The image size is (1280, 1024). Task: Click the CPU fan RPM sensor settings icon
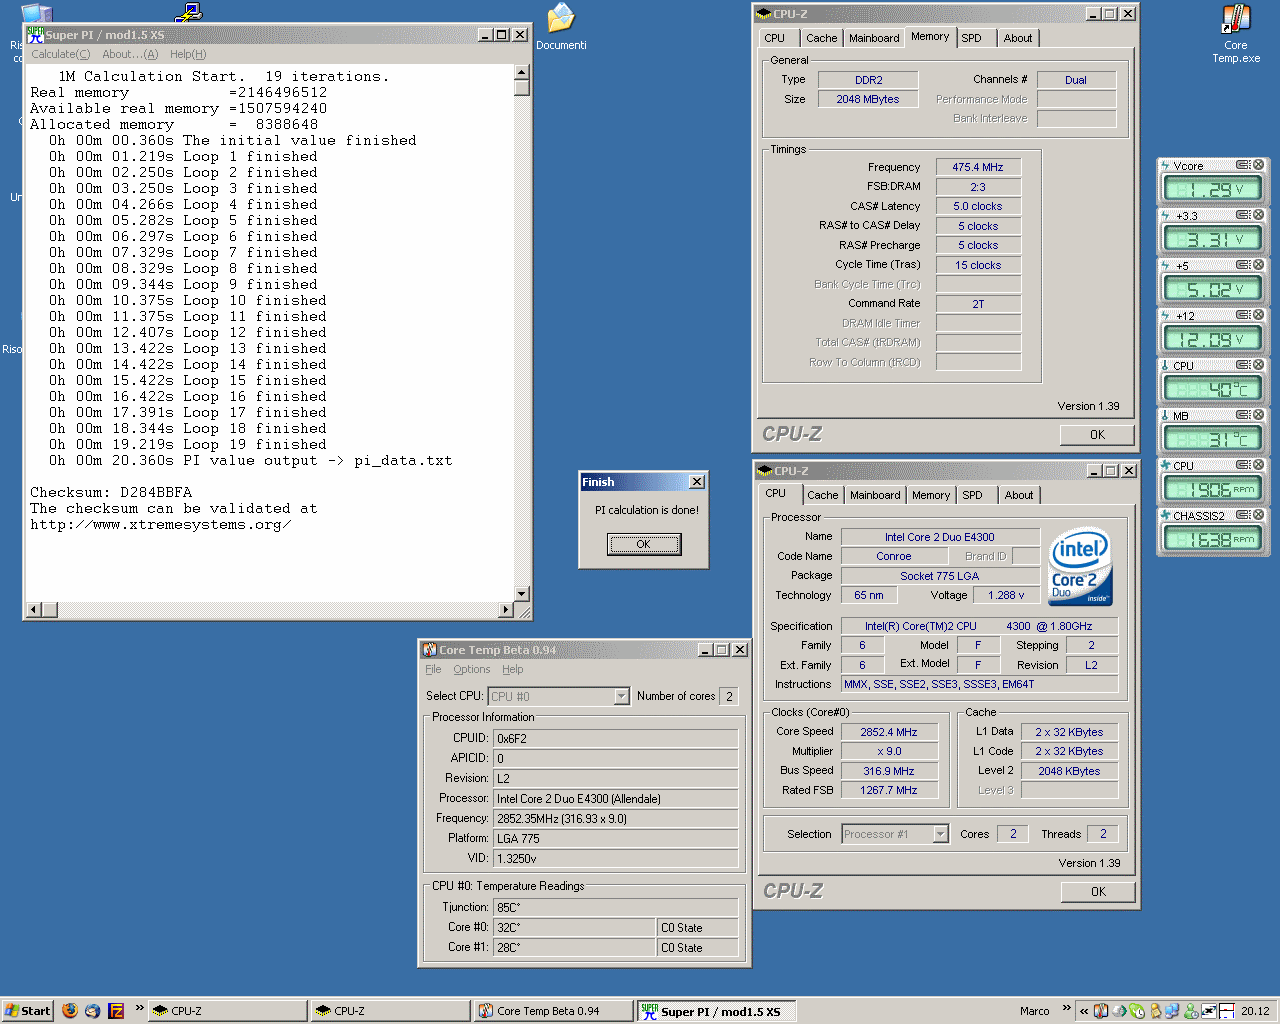1243,465
